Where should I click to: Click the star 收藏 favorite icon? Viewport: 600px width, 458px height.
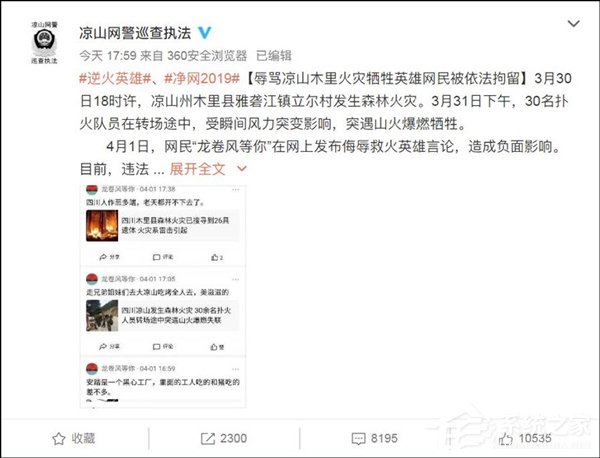(x=59, y=438)
